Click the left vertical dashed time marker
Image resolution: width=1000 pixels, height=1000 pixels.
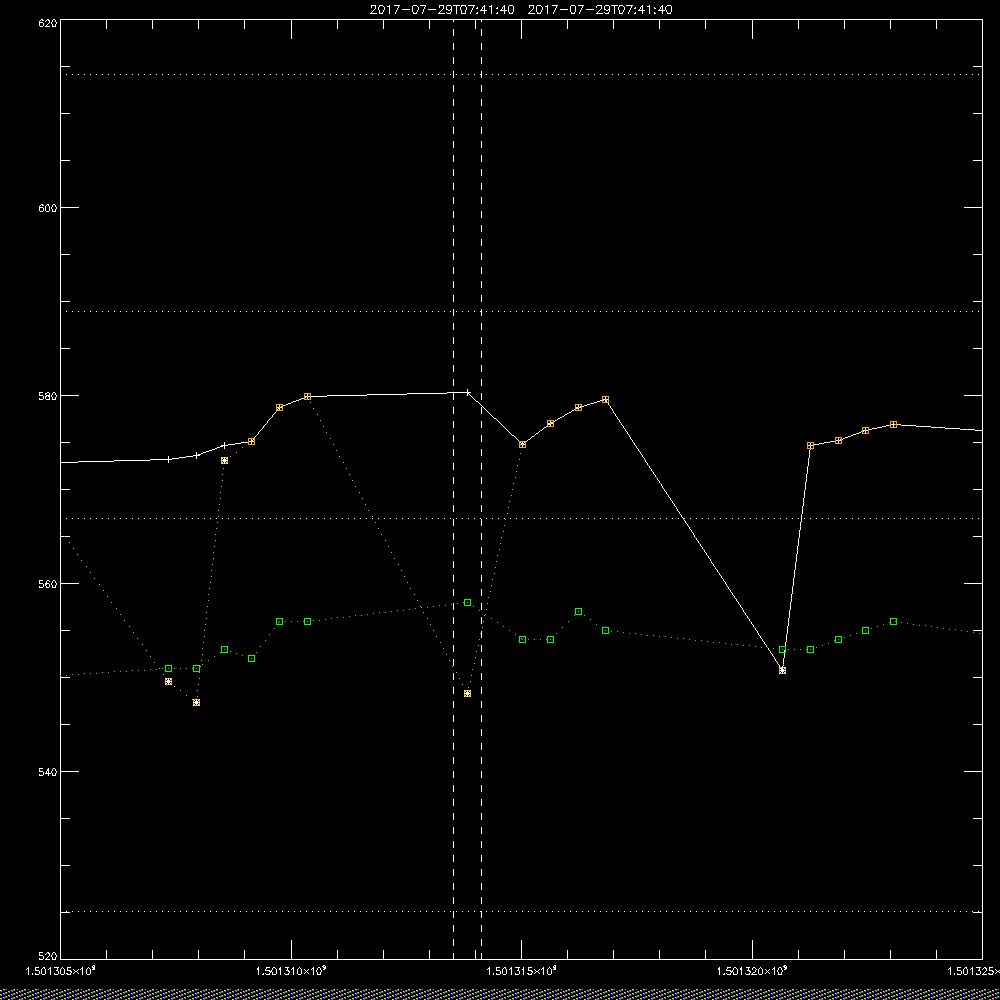coord(453,489)
